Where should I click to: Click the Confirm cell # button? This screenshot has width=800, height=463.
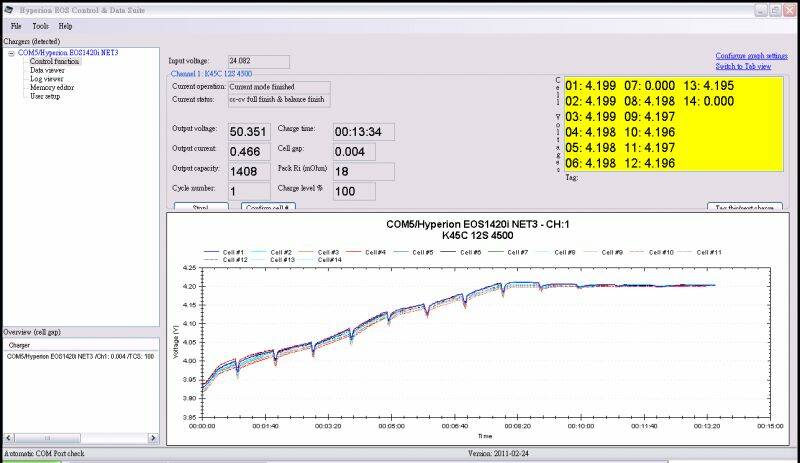click(x=268, y=207)
